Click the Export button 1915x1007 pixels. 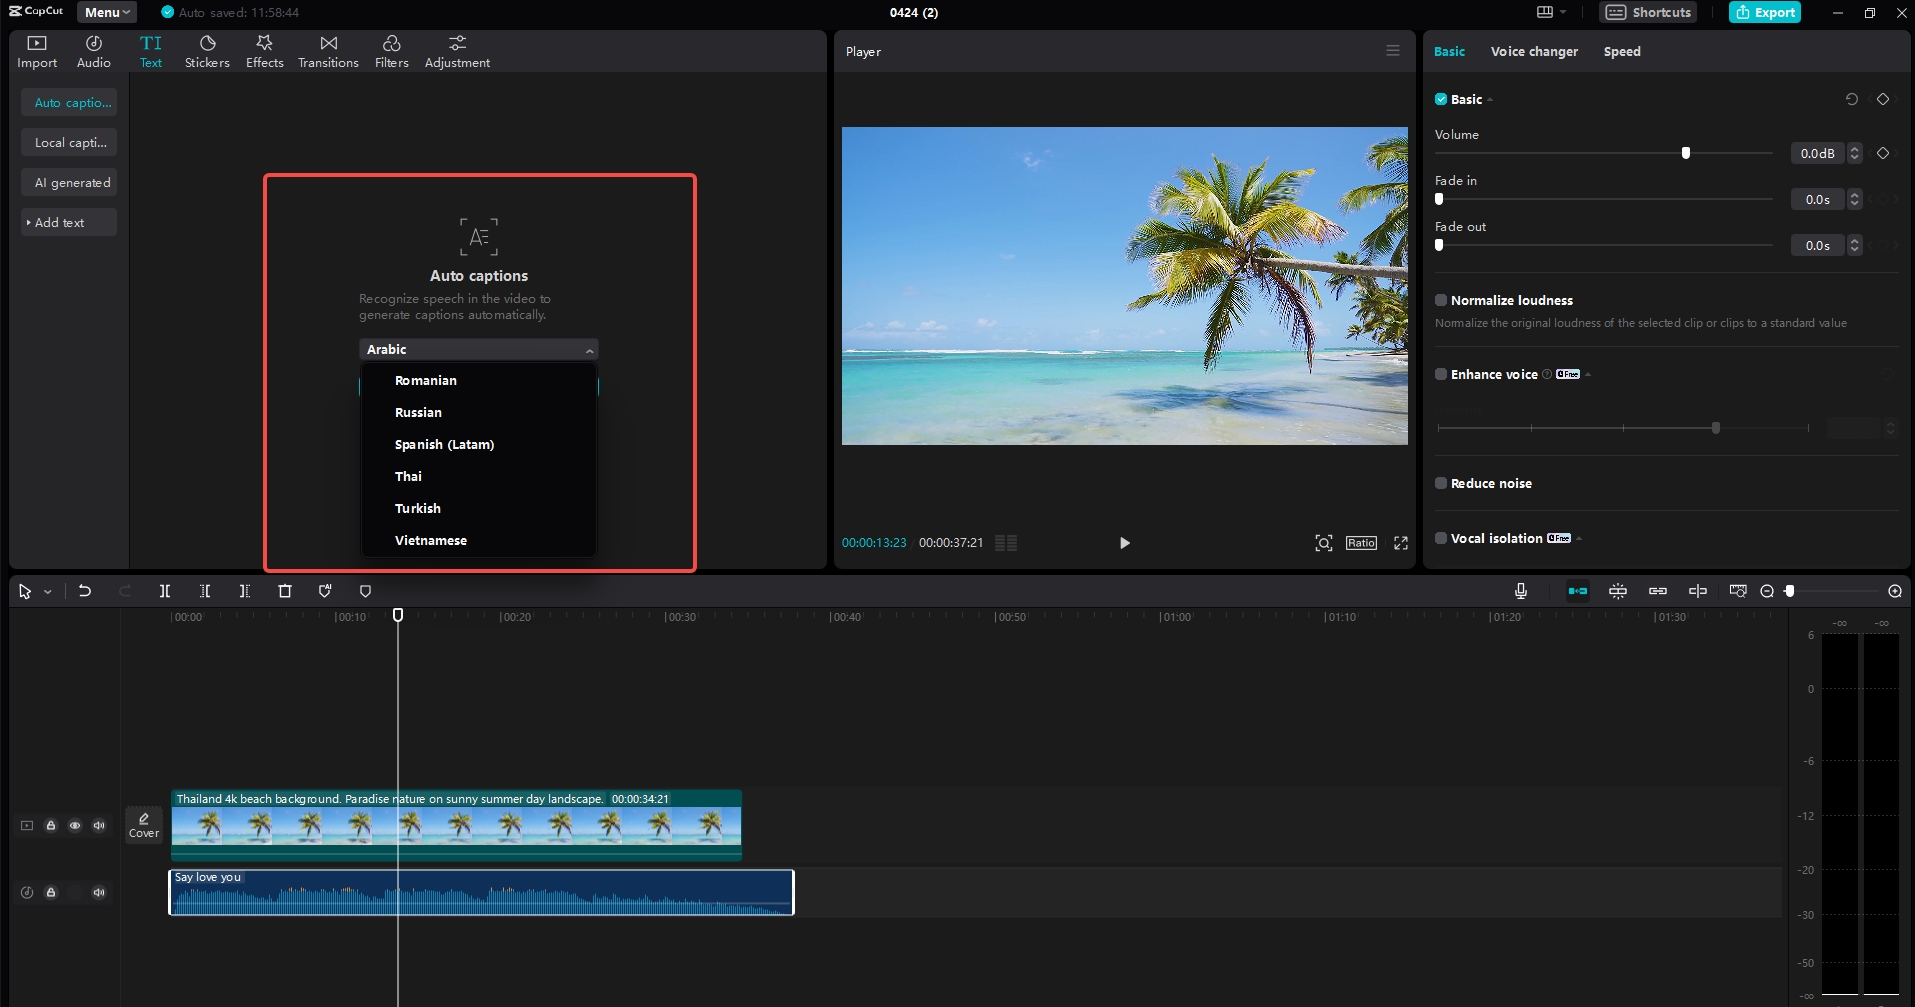[1765, 12]
